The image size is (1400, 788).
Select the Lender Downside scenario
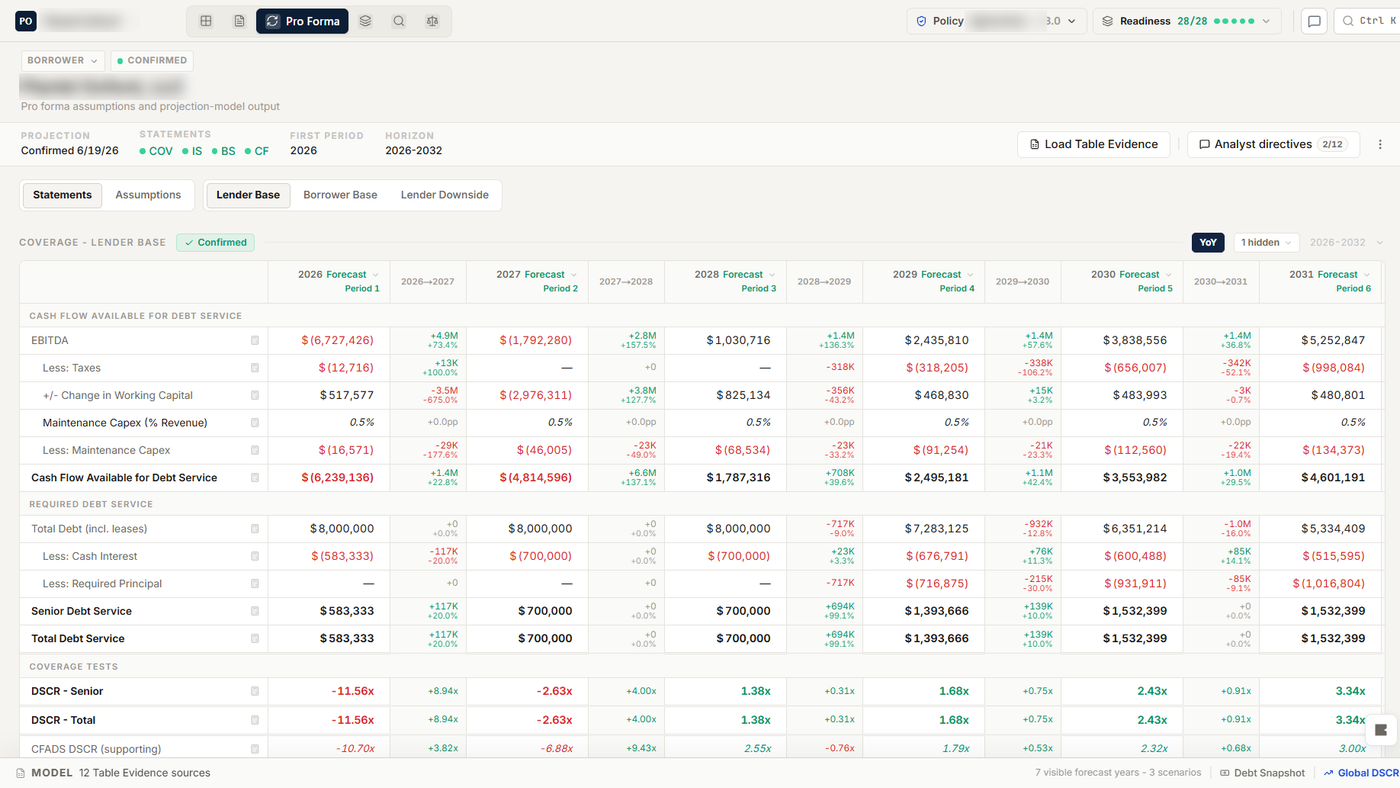[x=445, y=195]
